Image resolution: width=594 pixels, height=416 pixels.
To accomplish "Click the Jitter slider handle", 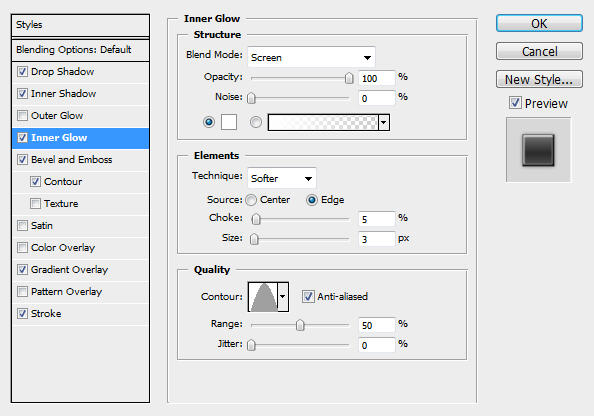I will tap(251, 345).
